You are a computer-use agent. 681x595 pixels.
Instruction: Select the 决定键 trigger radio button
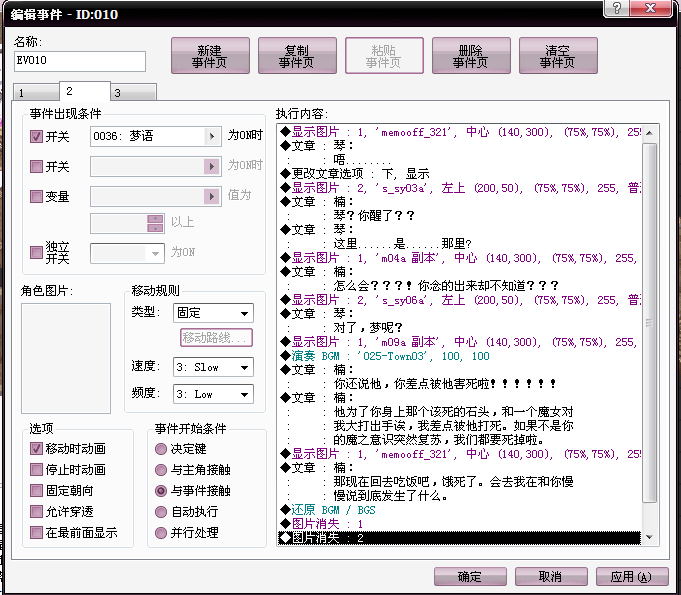(161, 449)
